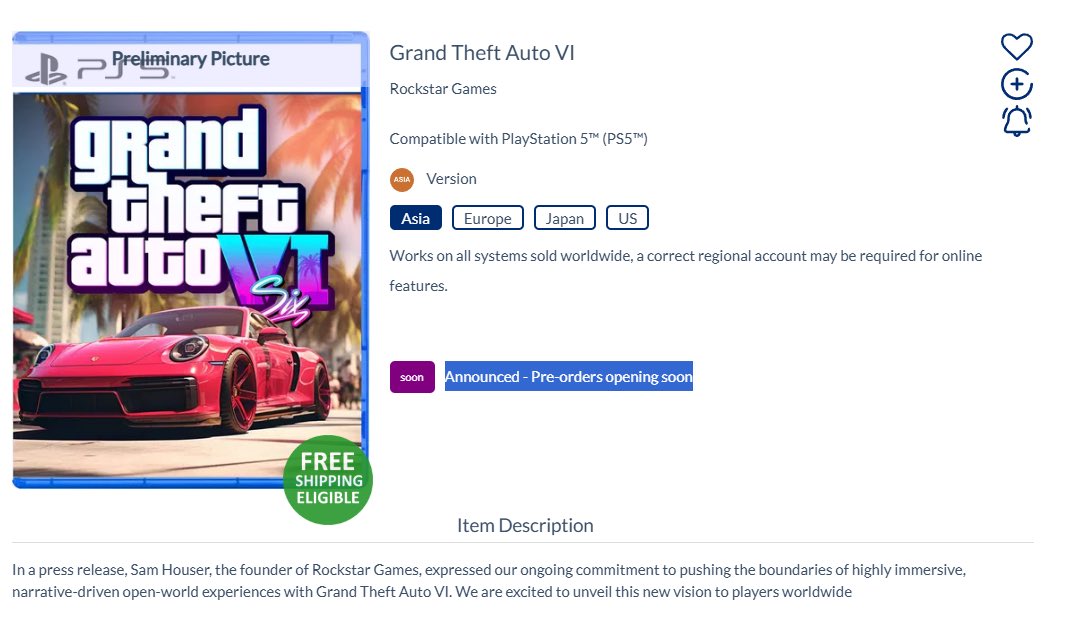Switch to the Europe region version
The width and height of the screenshot is (1073, 622).
(x=487, y=218)
